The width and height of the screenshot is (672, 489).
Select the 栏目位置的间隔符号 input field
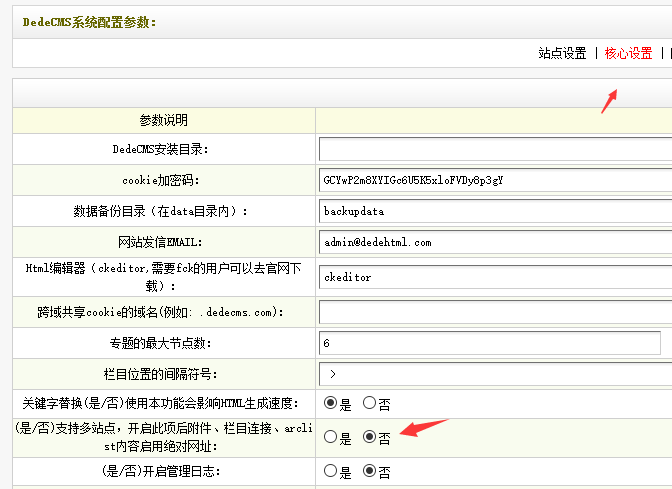(495, 374)
